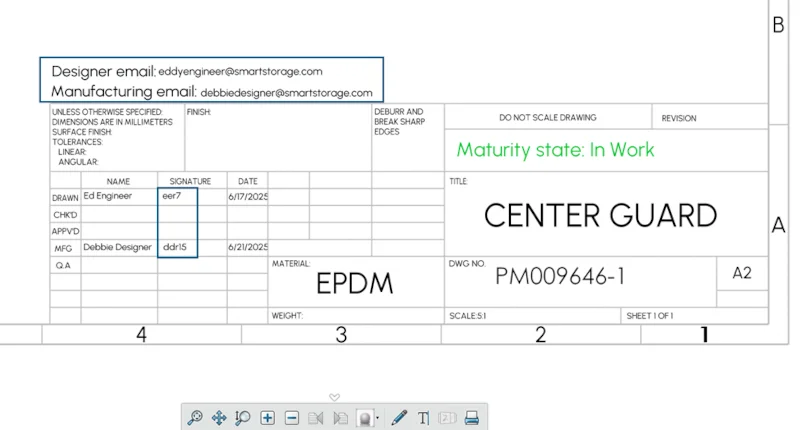This screenshot has height=430, width=800.
Task: Click drawing number PM009646-1
Action: (560, 276)
